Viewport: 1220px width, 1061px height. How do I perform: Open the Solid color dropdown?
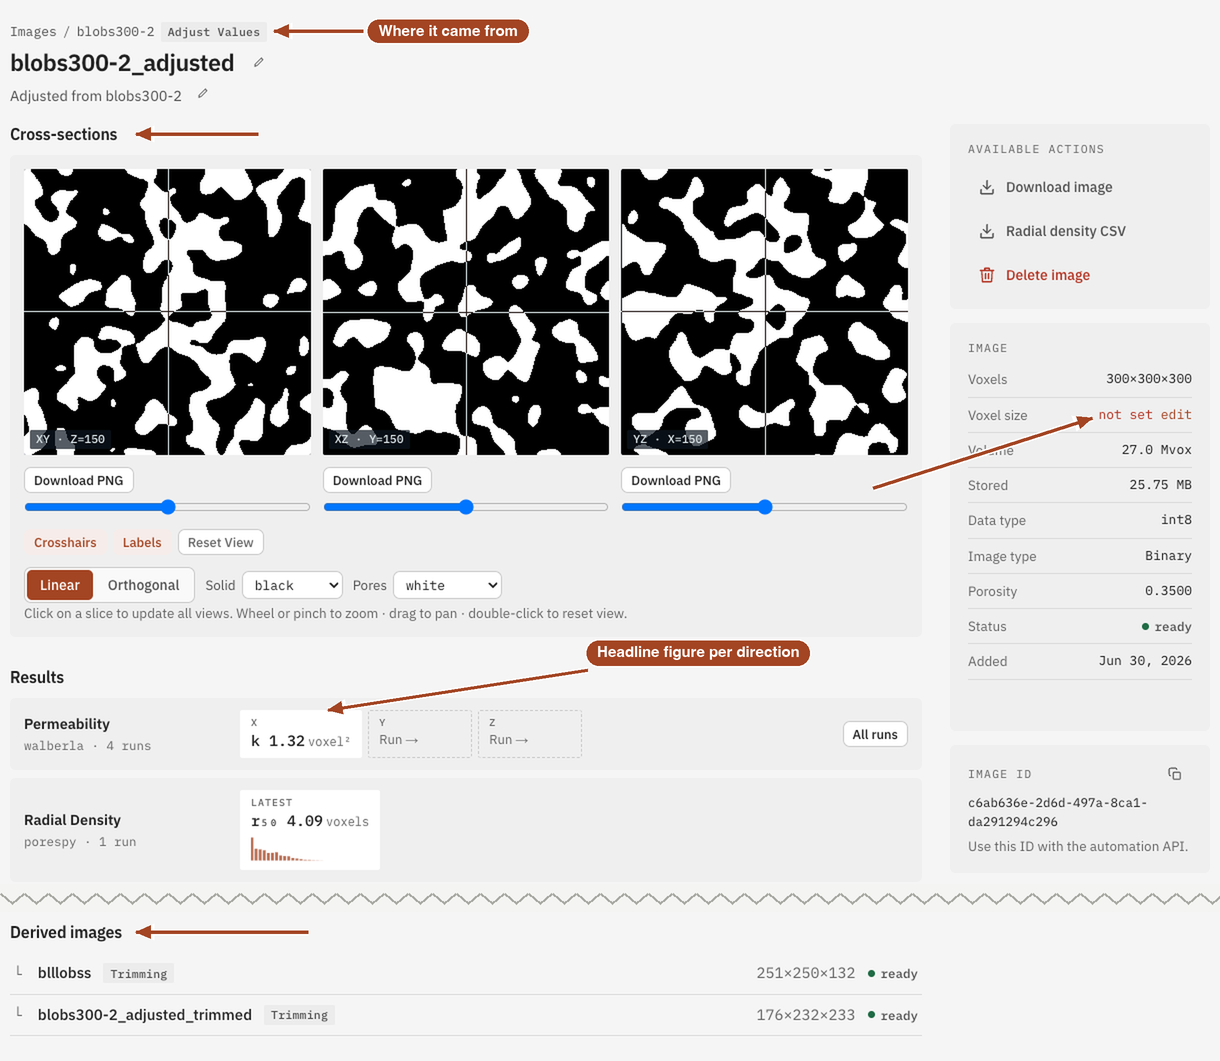click(x=292, y=585)
